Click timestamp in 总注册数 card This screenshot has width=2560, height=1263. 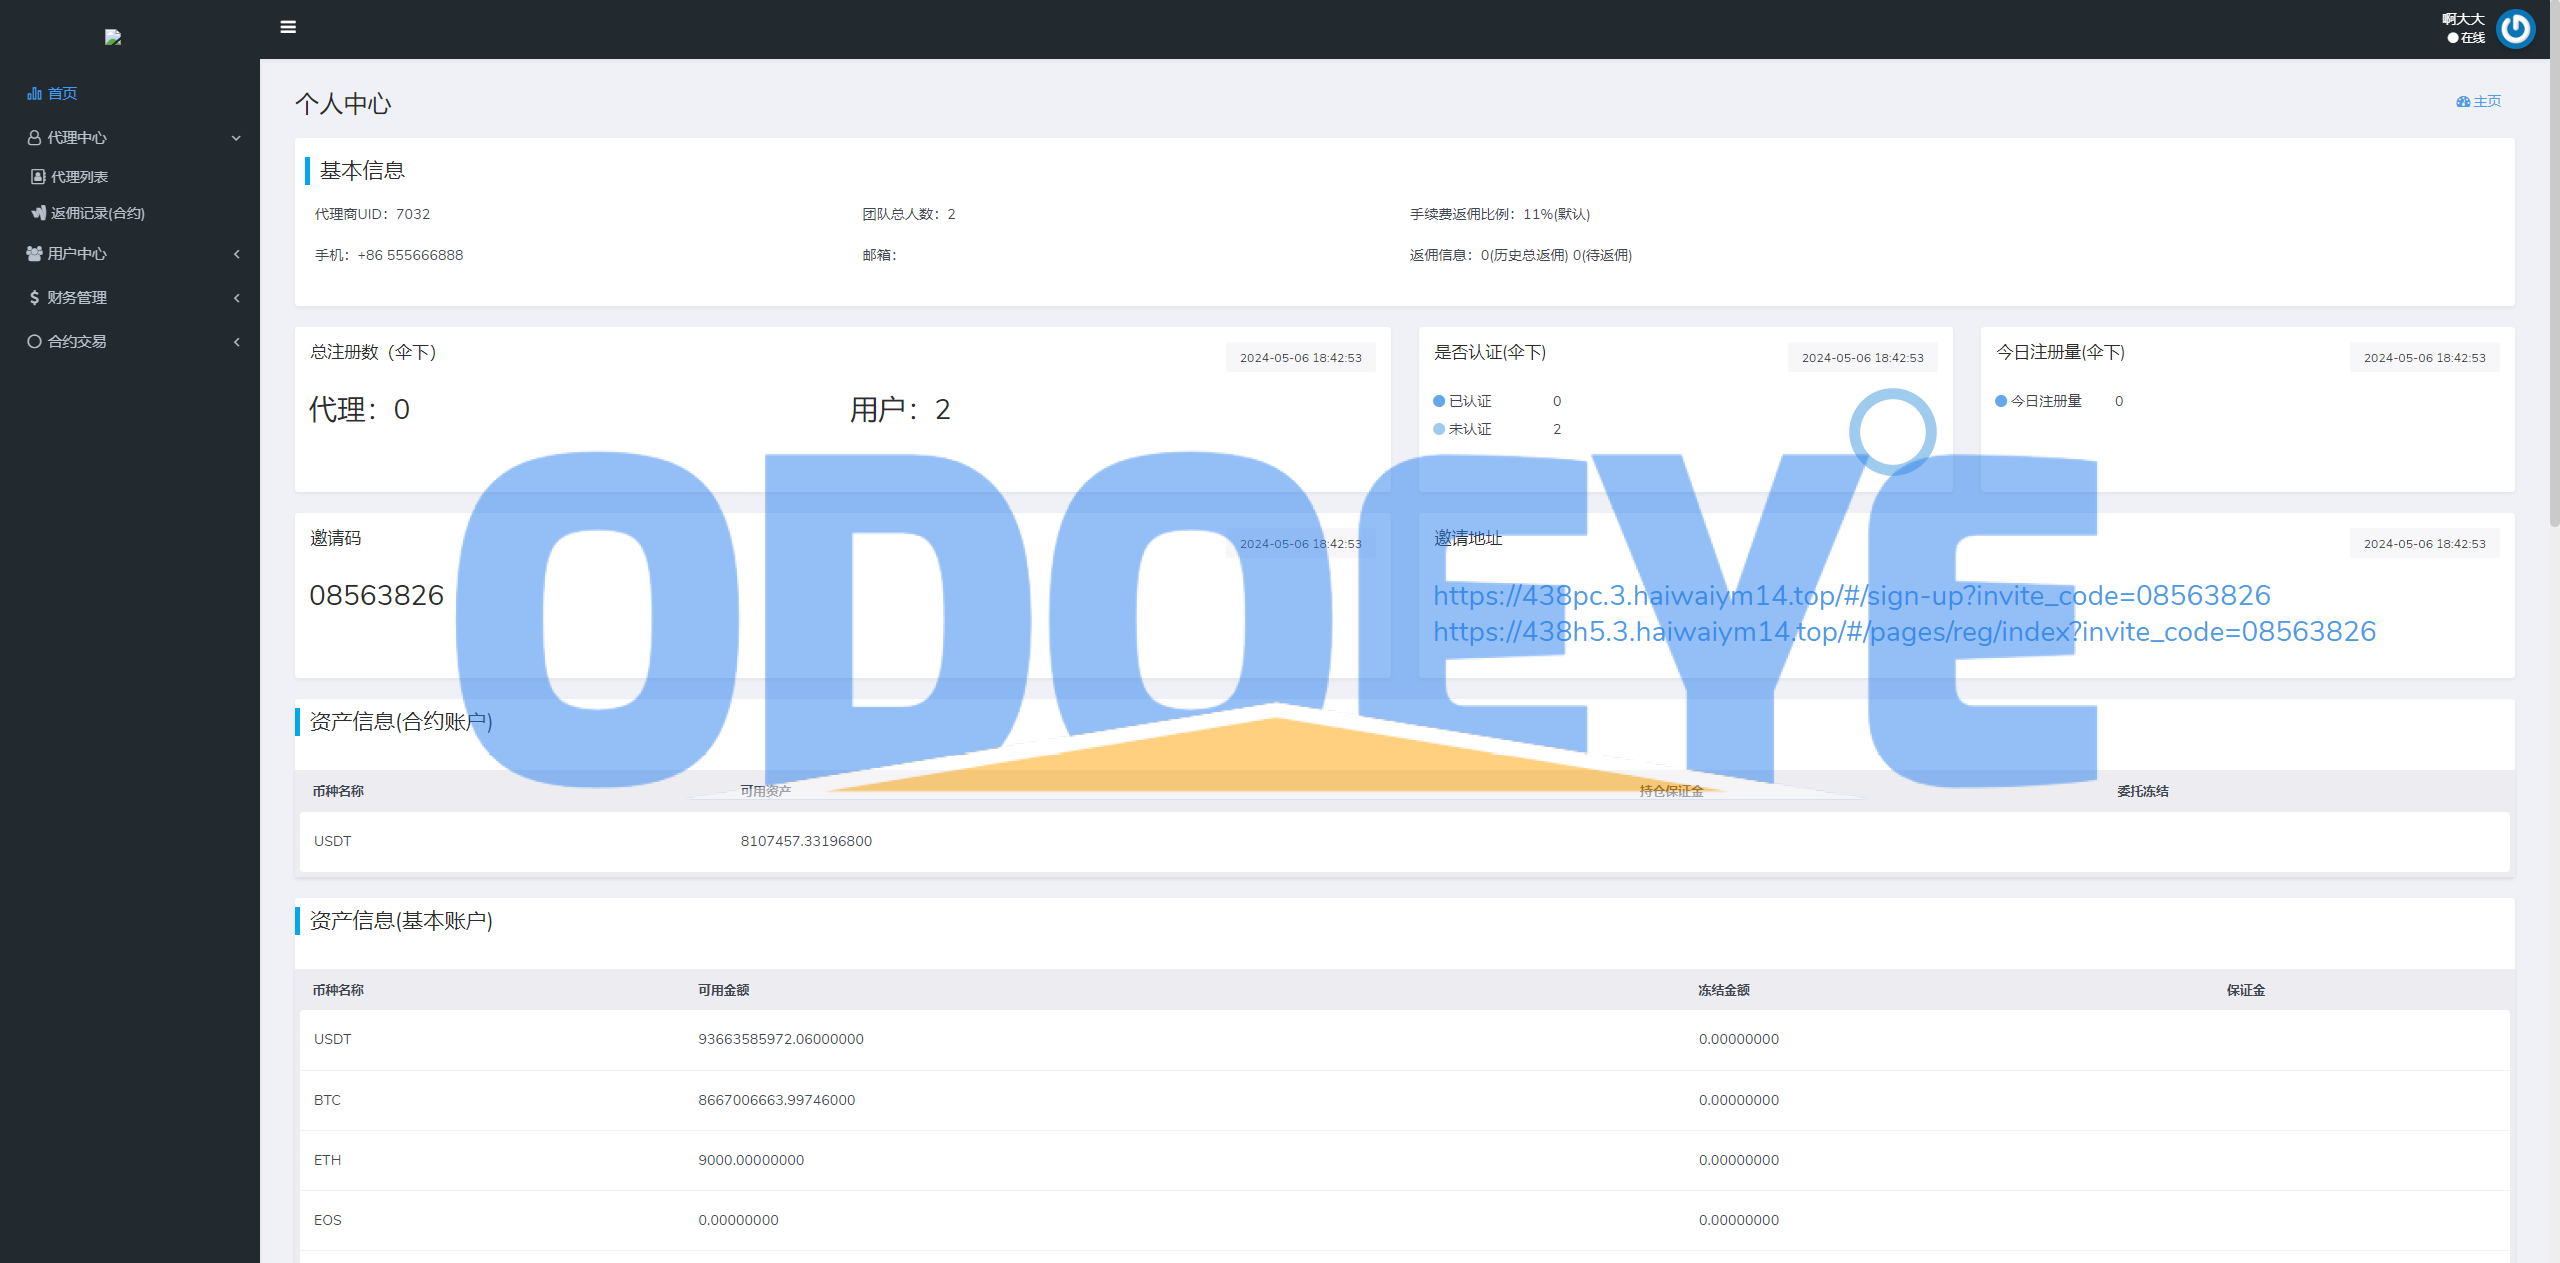(x=1300, y=358)
